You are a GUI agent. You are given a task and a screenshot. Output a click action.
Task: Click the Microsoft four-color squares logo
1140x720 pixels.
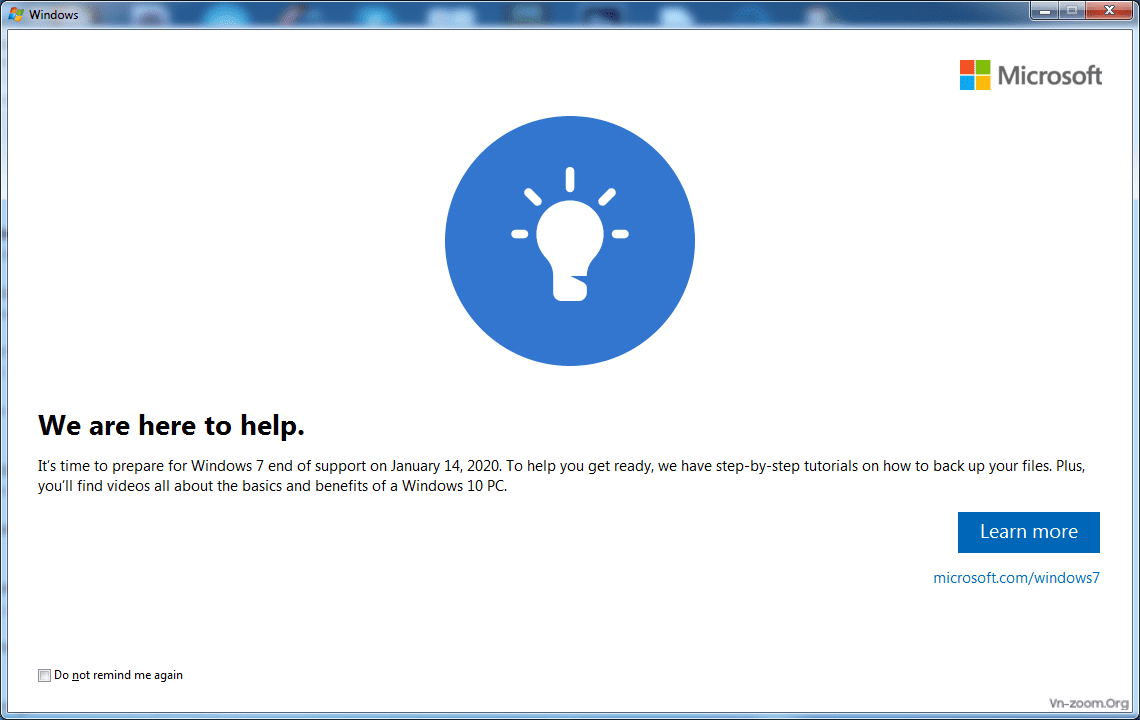[975, 75]
